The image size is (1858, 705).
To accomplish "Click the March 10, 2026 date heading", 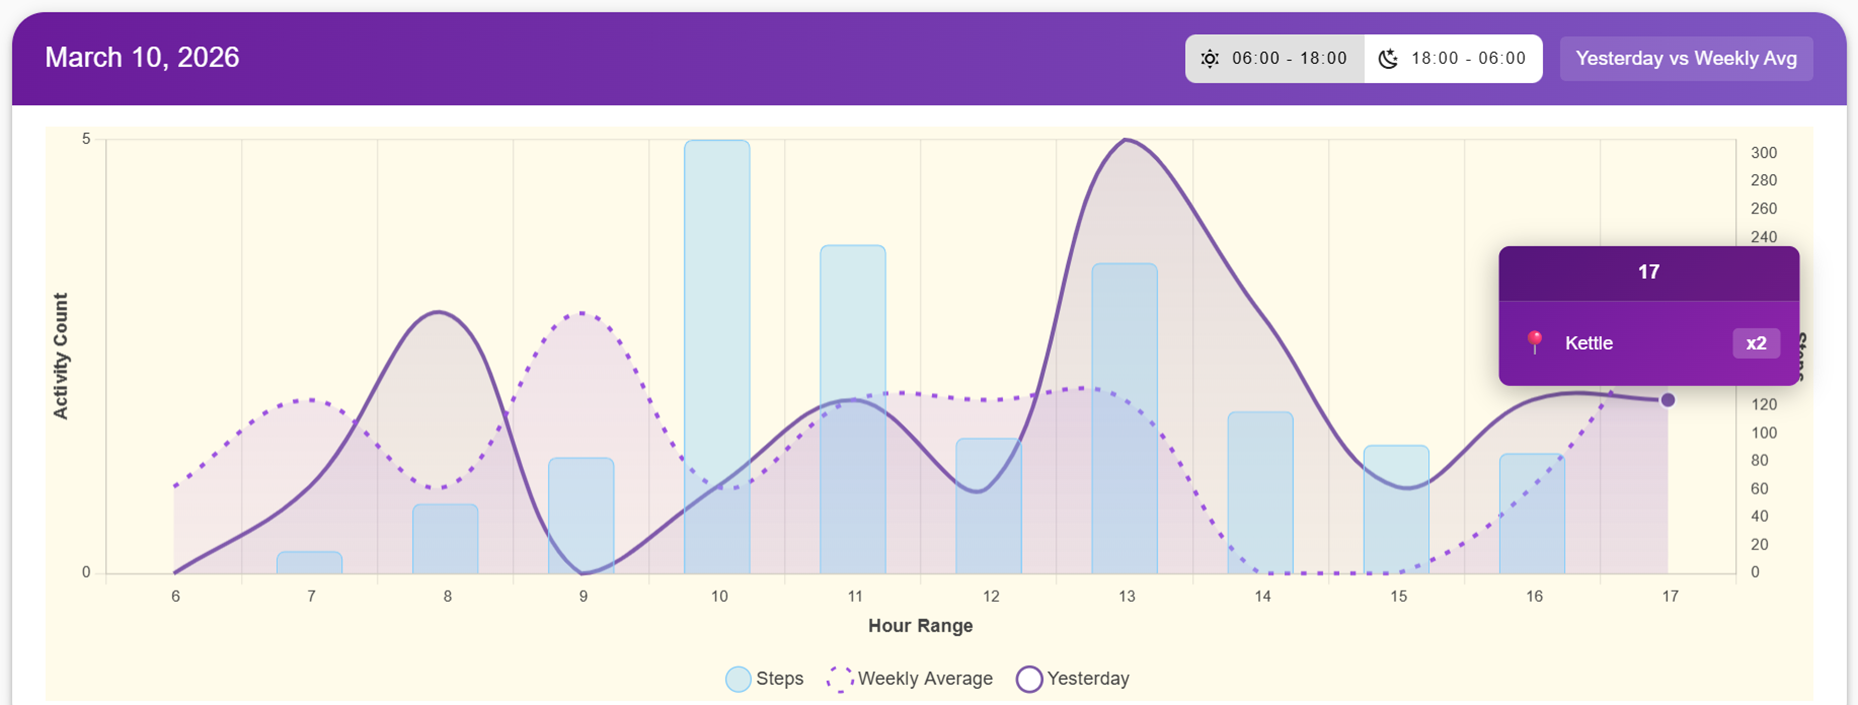I will click(x=142, y=58).
